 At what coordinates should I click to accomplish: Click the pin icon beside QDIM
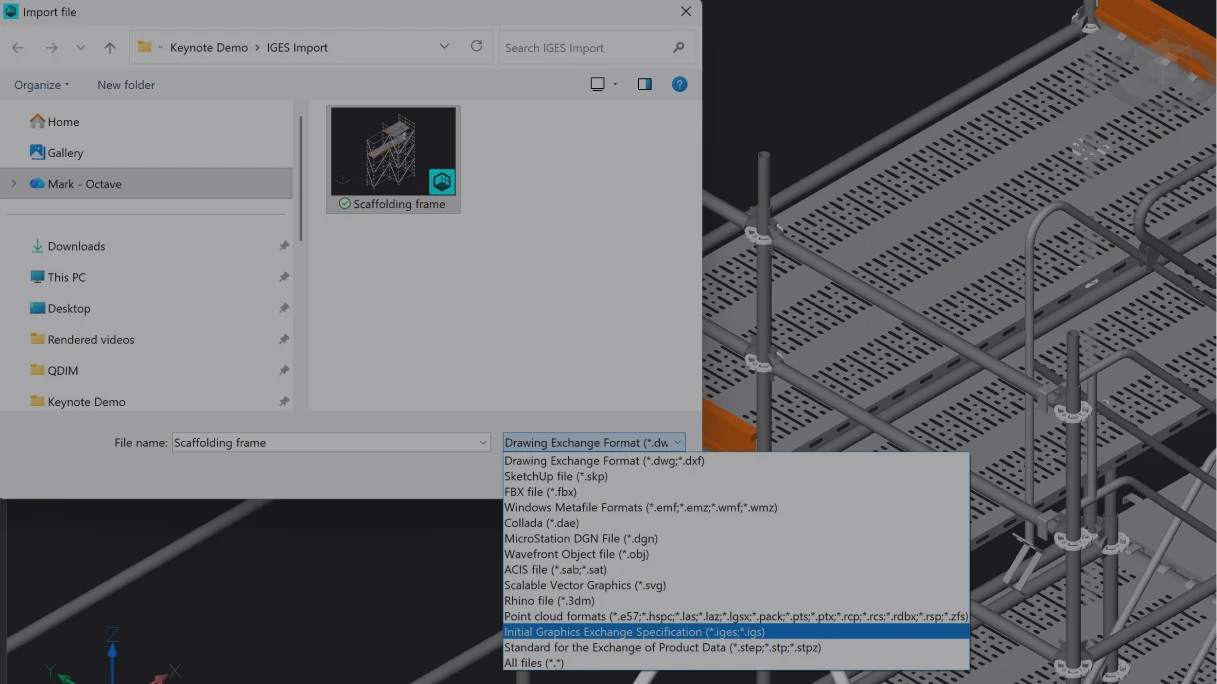pyautogui.click(x=284, y=370)
